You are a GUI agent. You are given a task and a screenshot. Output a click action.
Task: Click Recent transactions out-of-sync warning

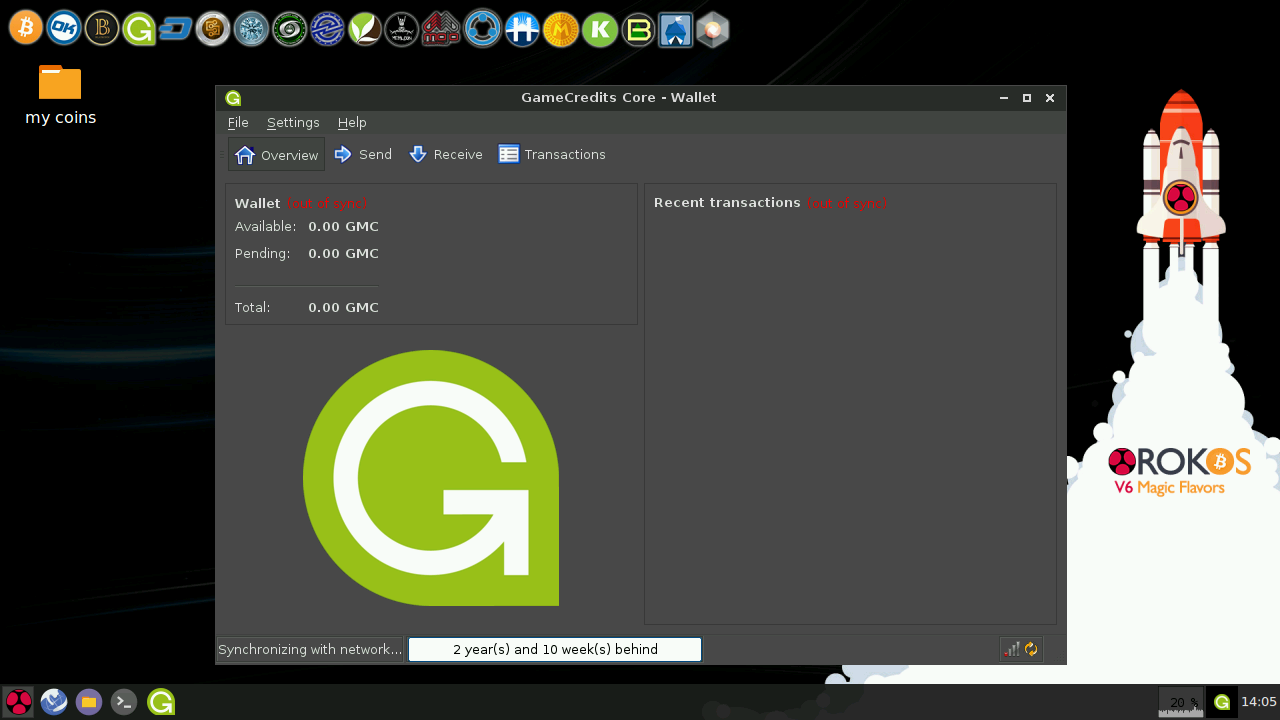[846, 203]
